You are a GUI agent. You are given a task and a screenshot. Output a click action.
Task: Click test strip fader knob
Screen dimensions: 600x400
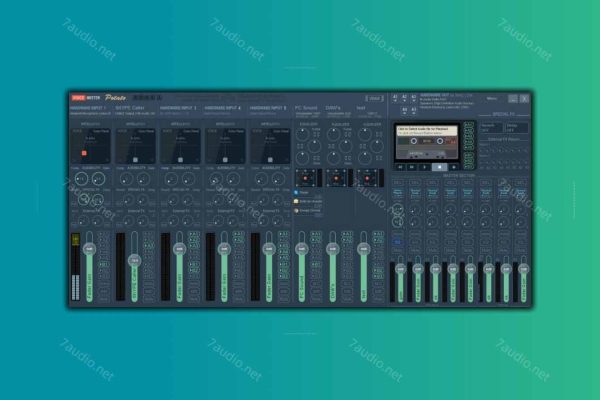364,249
